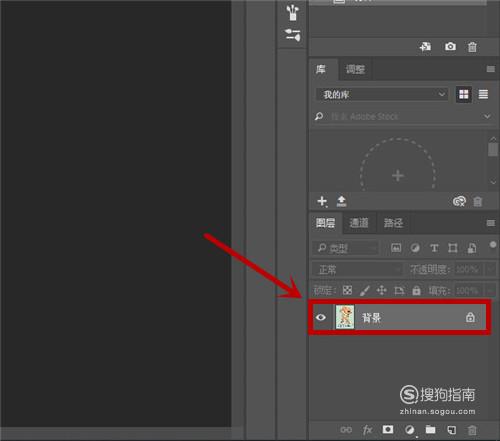Filter layers by smart objects

pos(472,248)
